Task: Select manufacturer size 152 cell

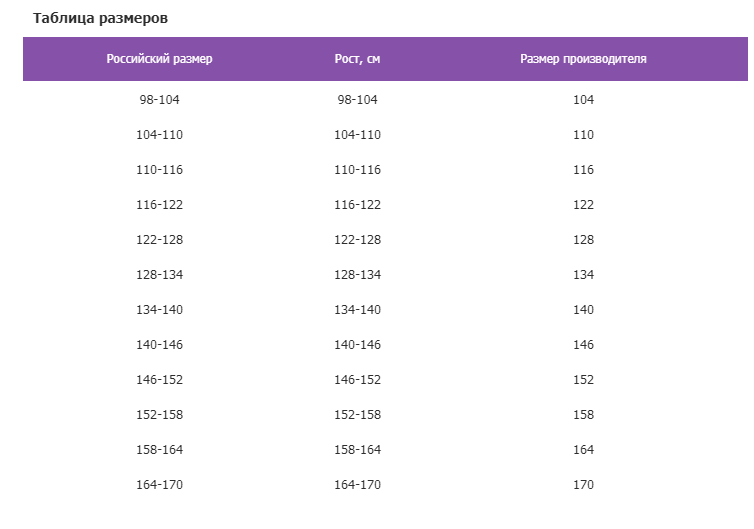Action: pyautogui.click(x=583, y=380)
